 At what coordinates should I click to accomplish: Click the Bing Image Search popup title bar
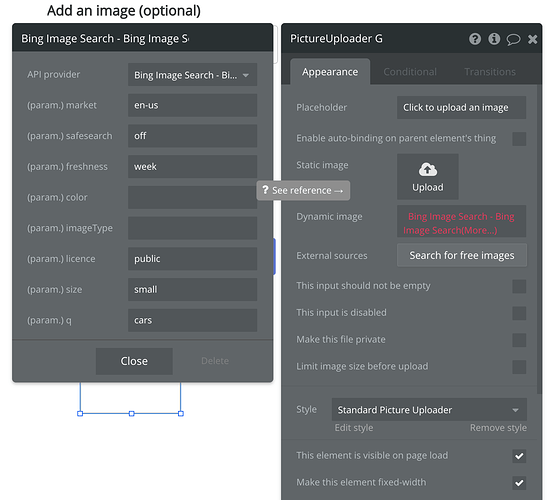142,38
